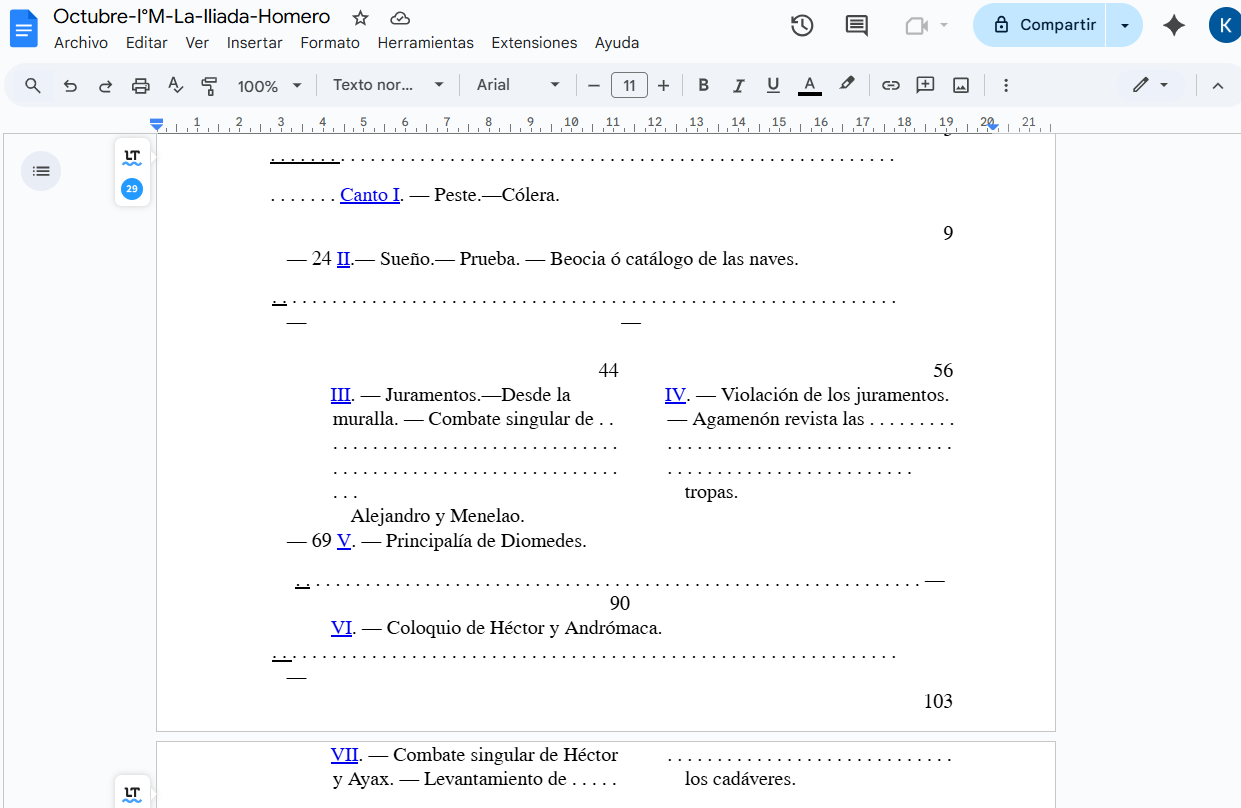Click the insert image icon
This screenshot has height=808, width=1241.
click(x=961, y=85)
